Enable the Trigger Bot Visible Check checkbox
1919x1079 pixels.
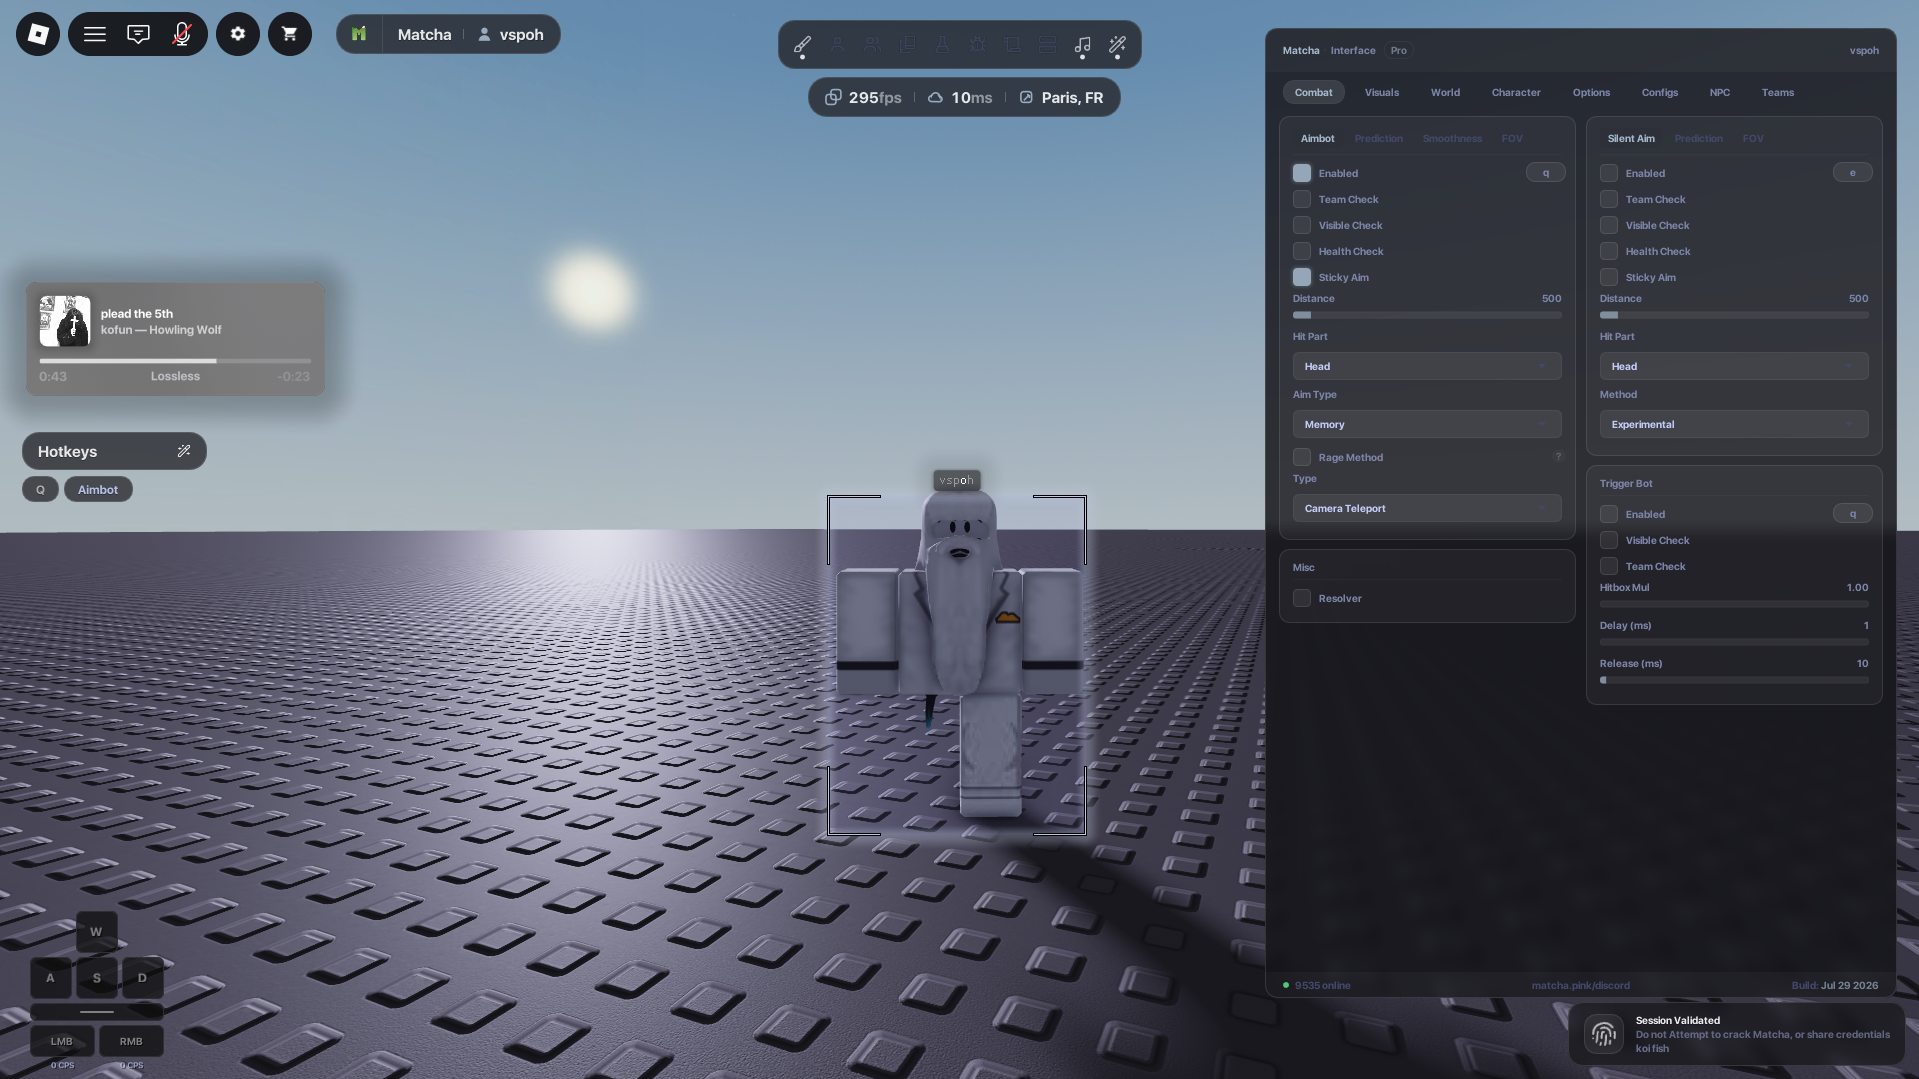(1608, 540)
